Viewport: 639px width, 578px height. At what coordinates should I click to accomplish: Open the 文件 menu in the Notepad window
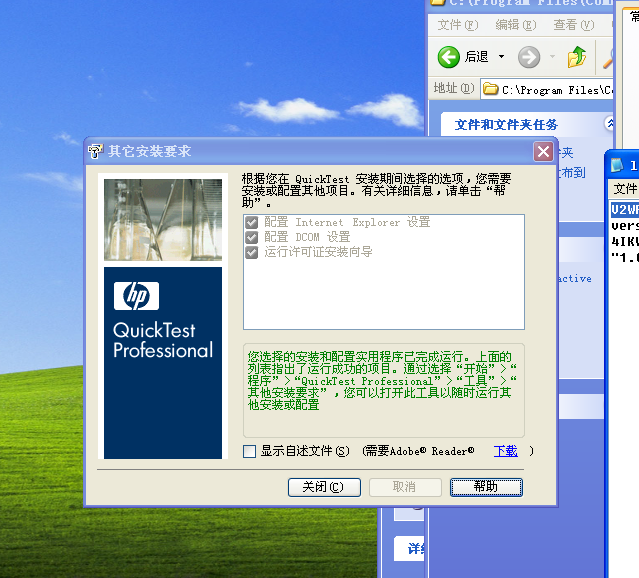click(625, 189)
